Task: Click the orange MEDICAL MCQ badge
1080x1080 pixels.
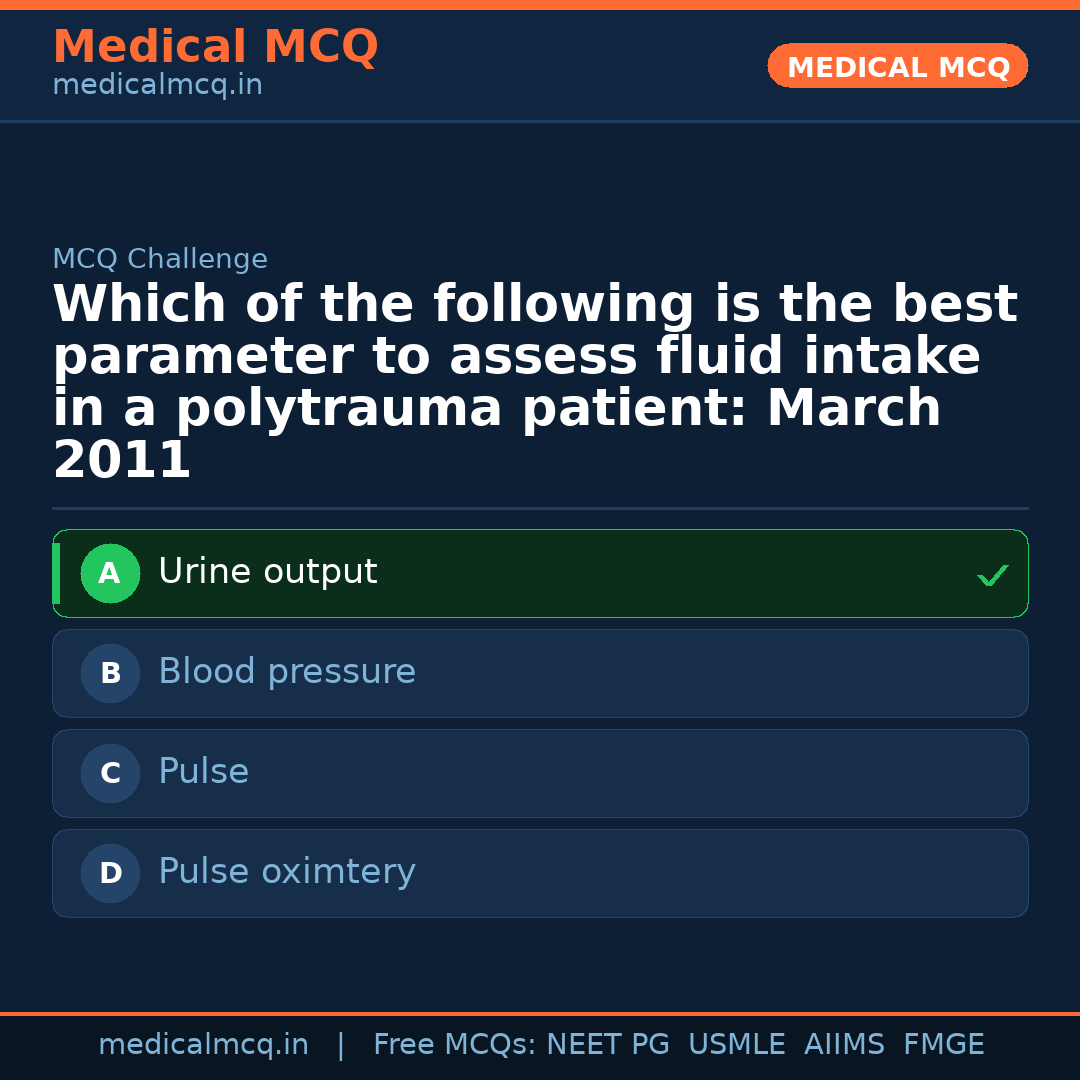Action: pos(897,66)
